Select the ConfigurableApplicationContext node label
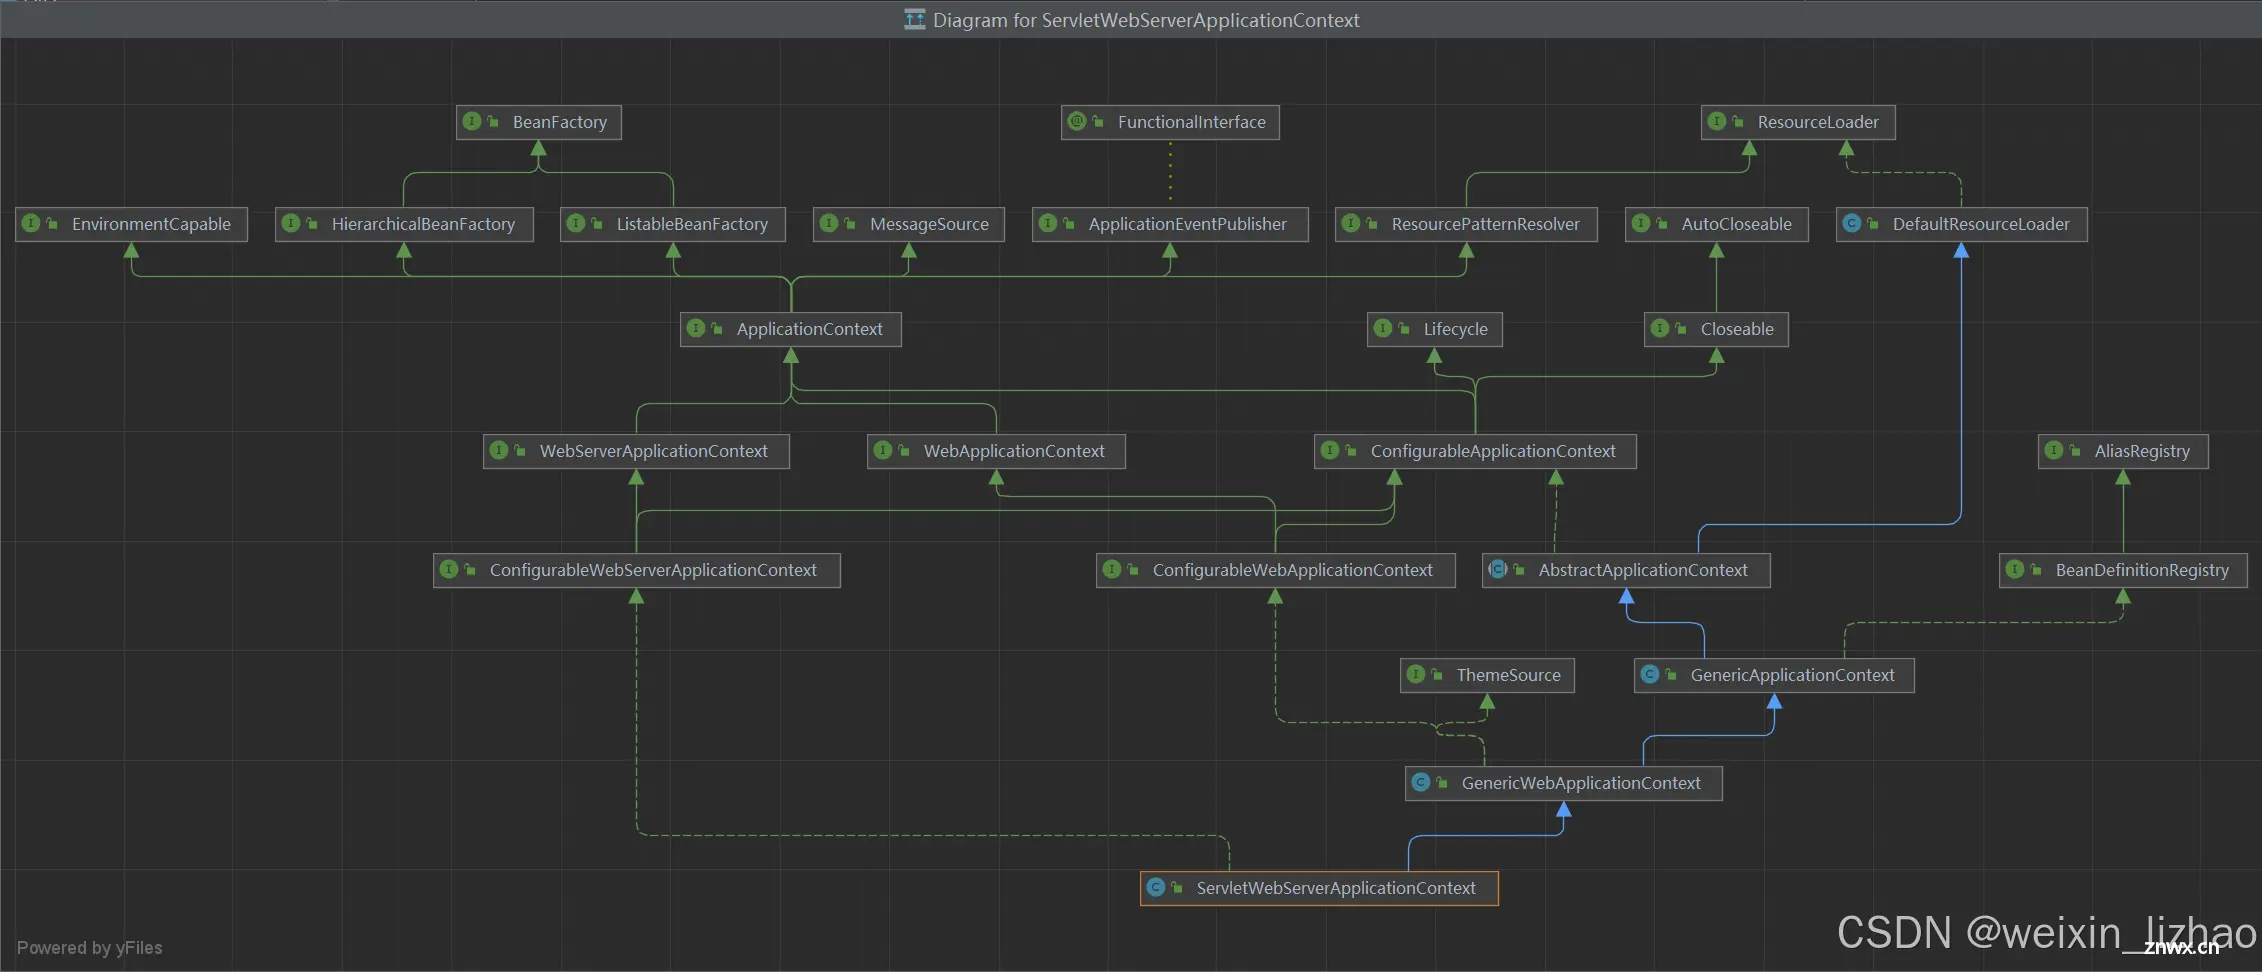The width and height of the screenshot is (2262, 972). 1493,451
